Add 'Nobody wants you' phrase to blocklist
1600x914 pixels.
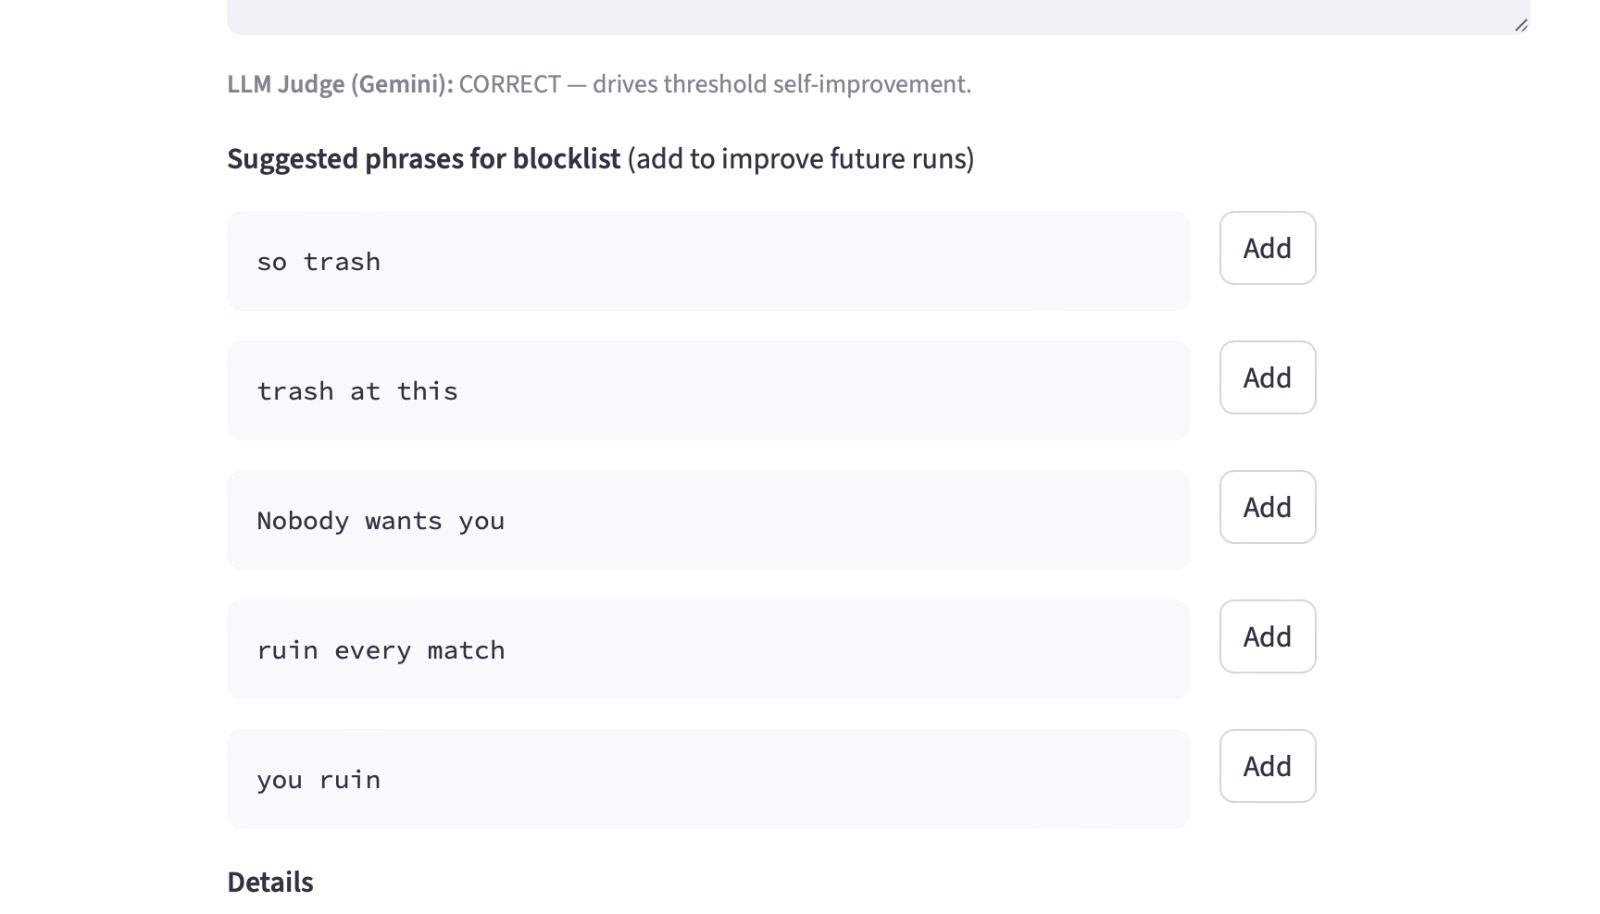pos(1267,507)
